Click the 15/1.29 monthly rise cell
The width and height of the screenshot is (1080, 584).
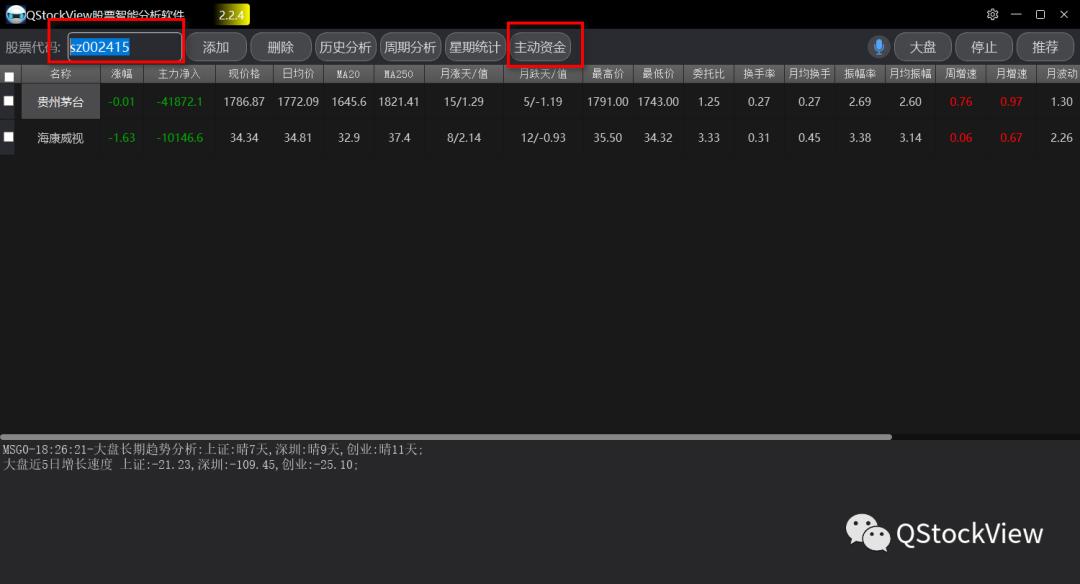coord(464,101)
